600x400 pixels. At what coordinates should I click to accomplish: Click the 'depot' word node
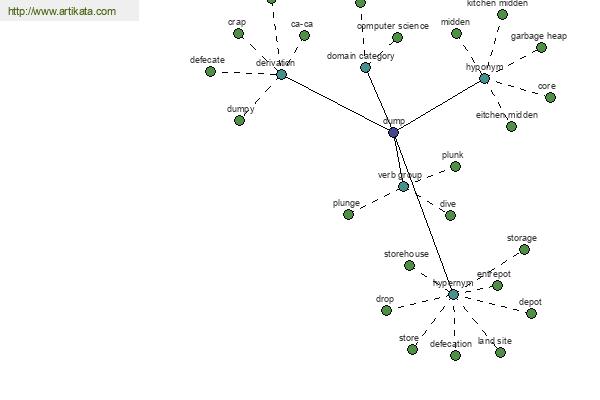click(531, 313)
